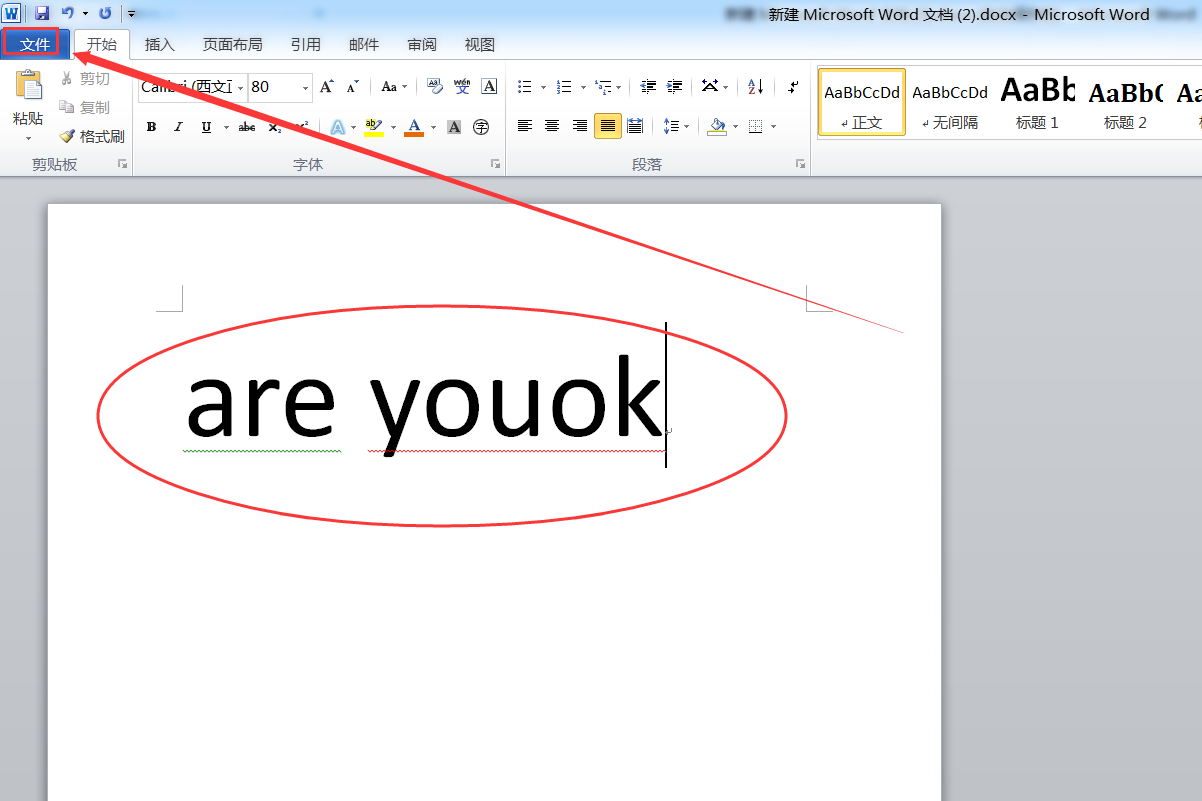Apply the yellow text highlight color
Viewport: 1202px width, 801px height.
click(x=373, y=127)
